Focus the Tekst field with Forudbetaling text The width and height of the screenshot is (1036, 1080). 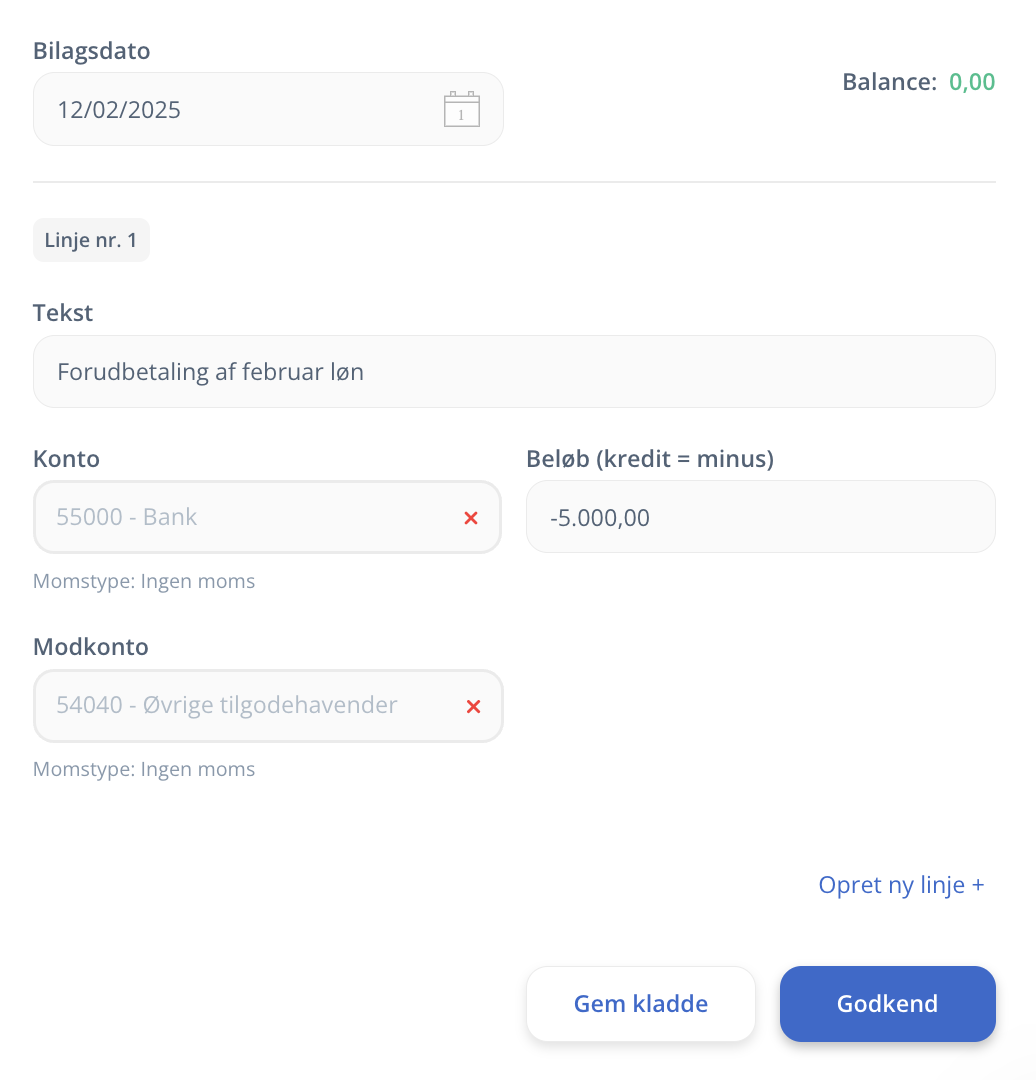514,372
